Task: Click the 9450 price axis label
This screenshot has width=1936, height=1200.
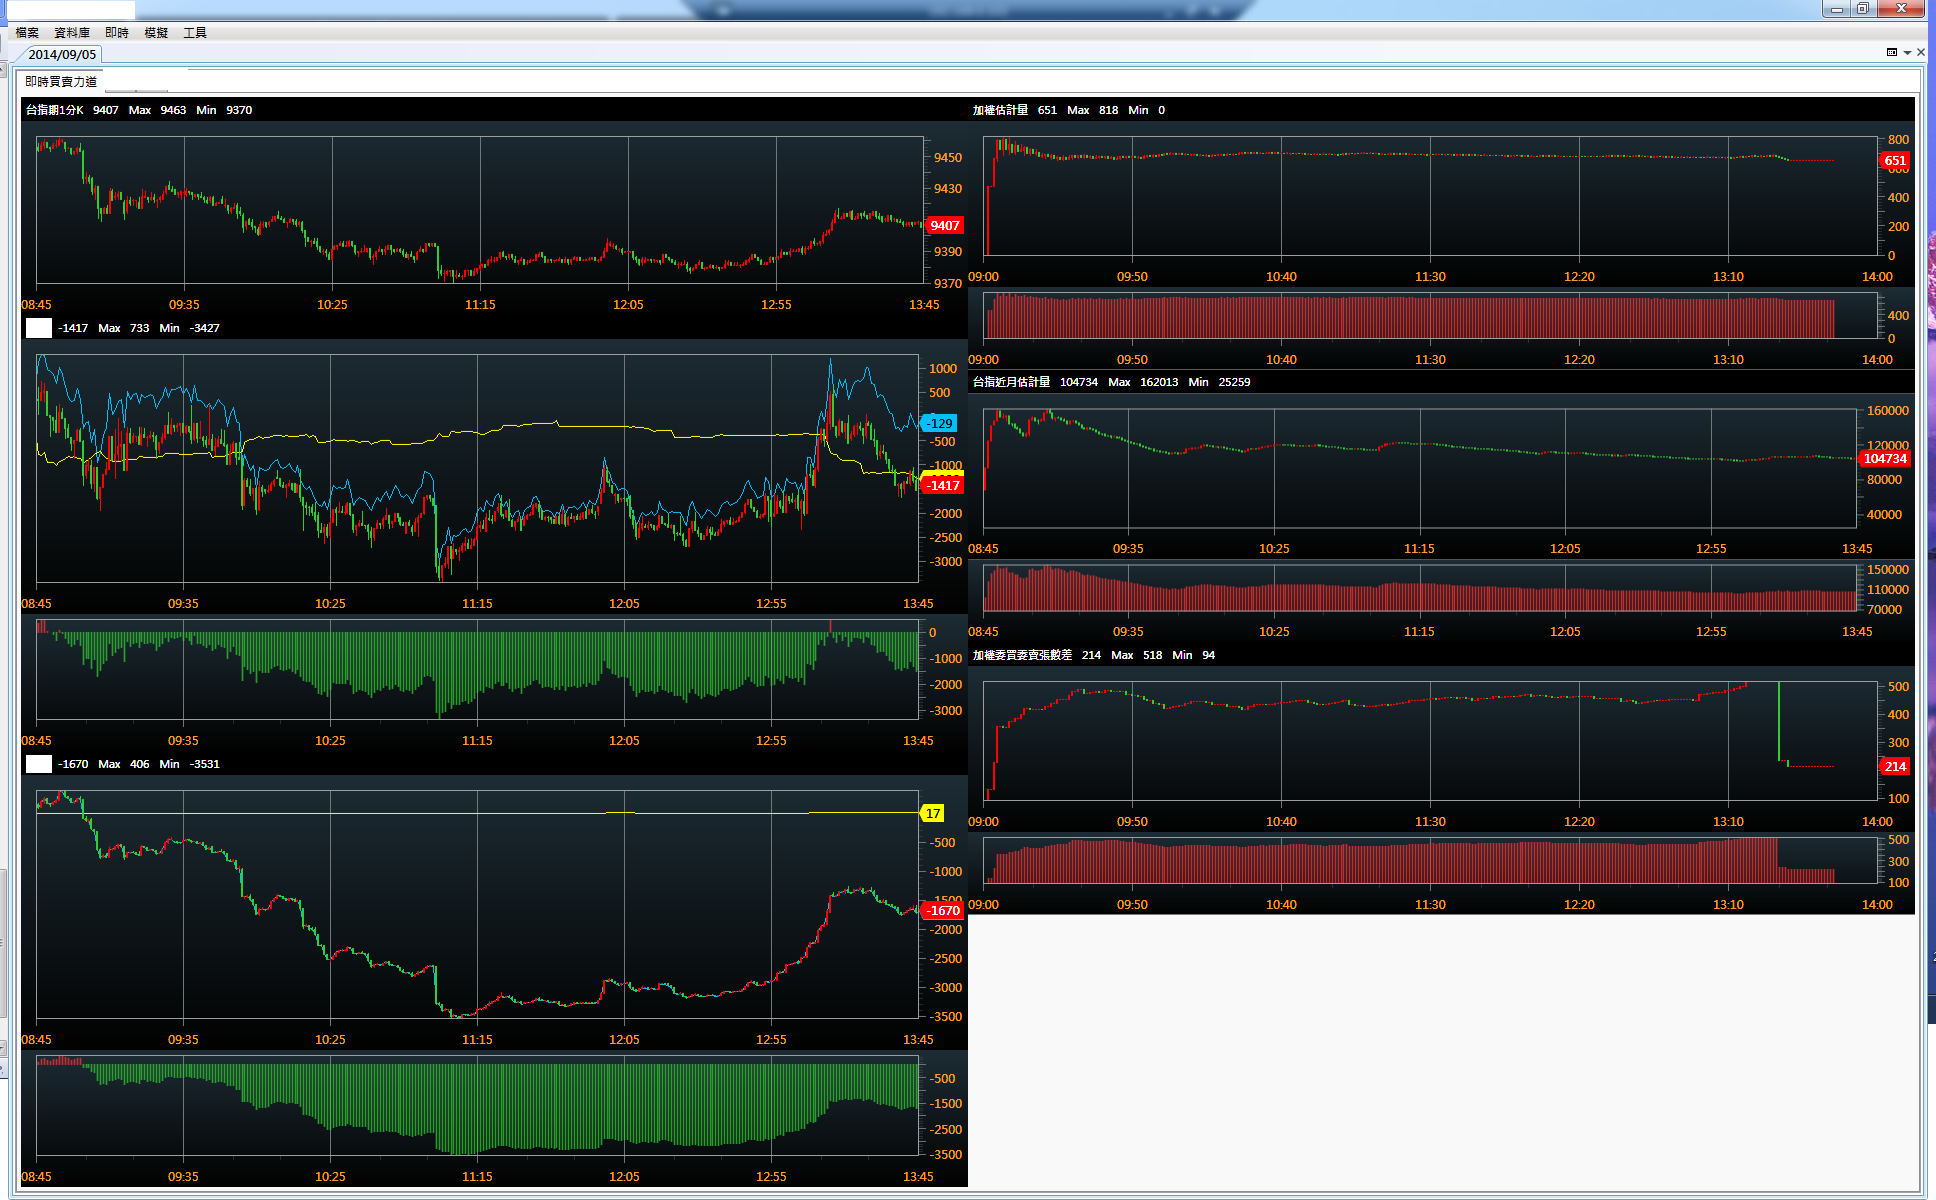Action: [948, 157]
